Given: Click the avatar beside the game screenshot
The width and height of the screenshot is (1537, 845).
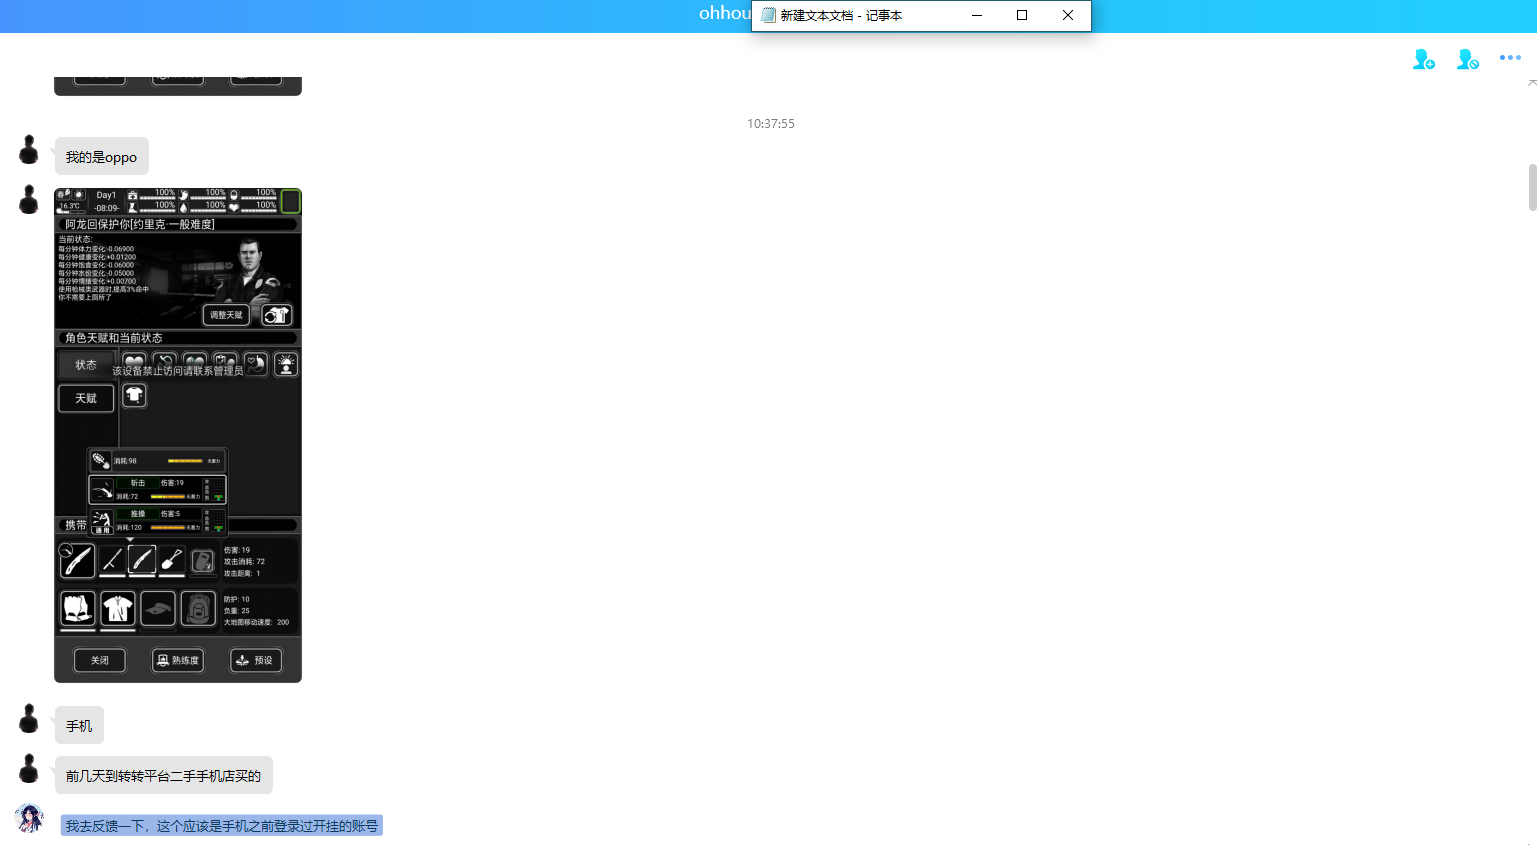Looking at the screenshot, I should tap(29, 200).
